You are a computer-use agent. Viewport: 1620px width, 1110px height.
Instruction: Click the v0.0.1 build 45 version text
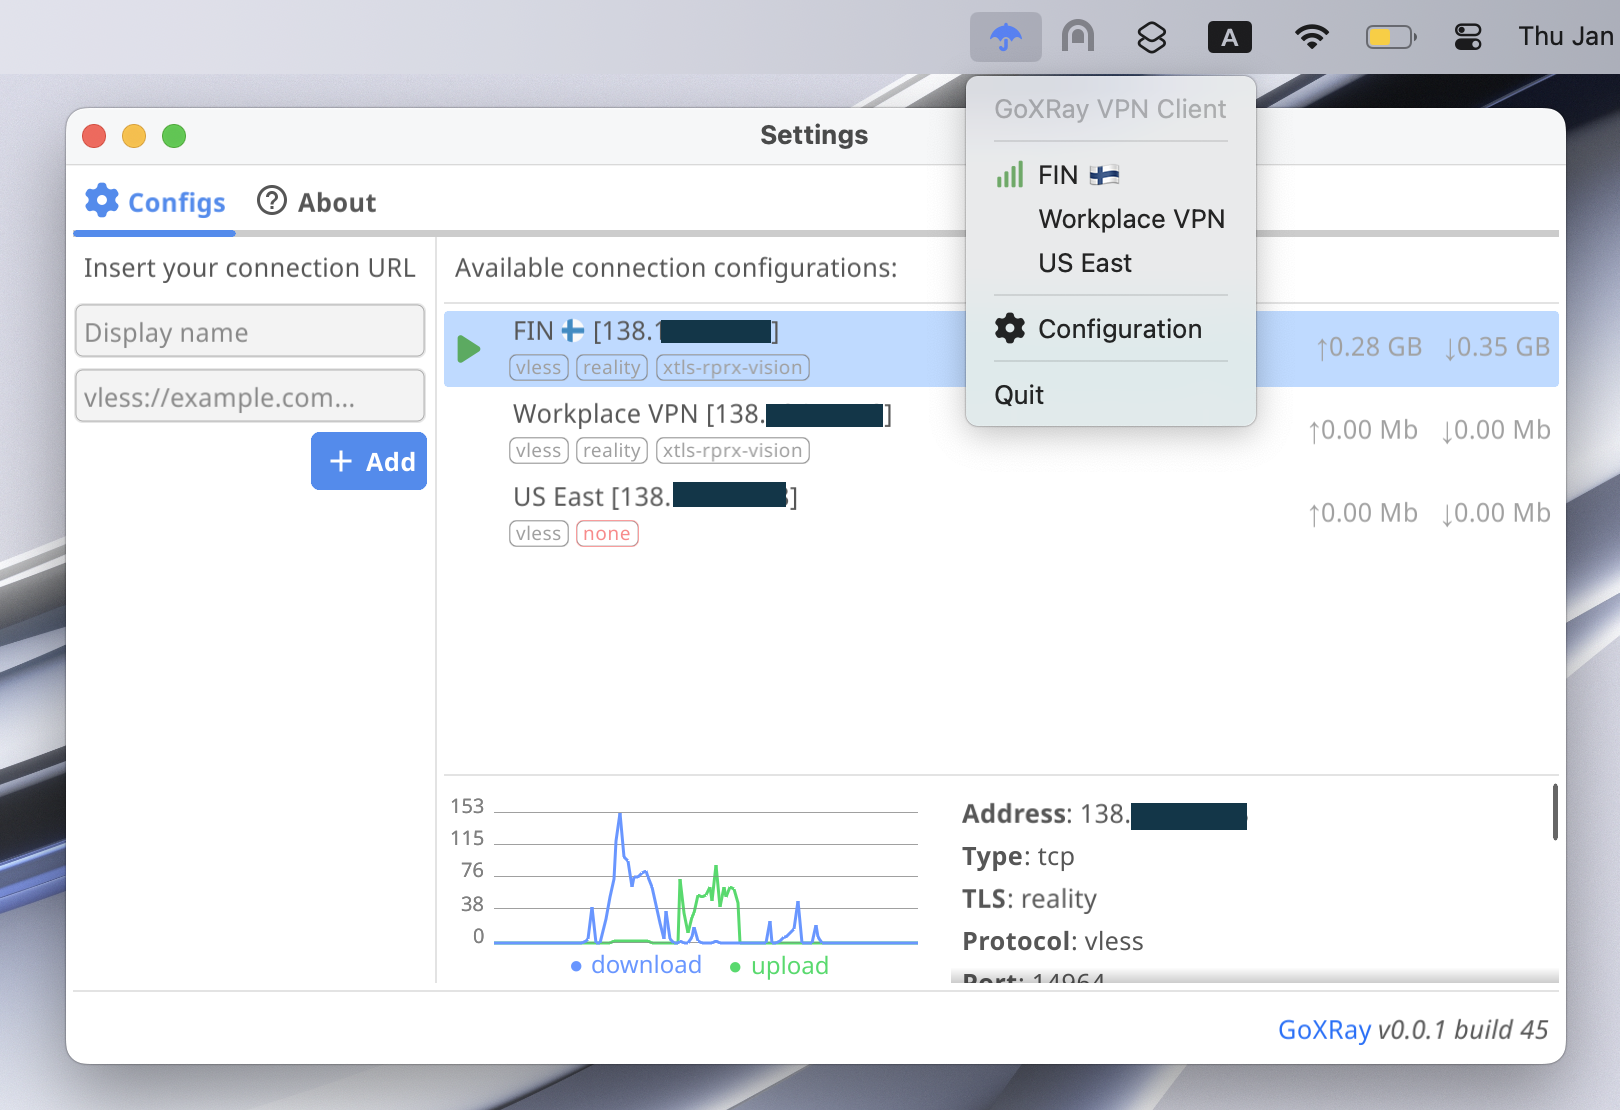click(x=1463, y=1029)
